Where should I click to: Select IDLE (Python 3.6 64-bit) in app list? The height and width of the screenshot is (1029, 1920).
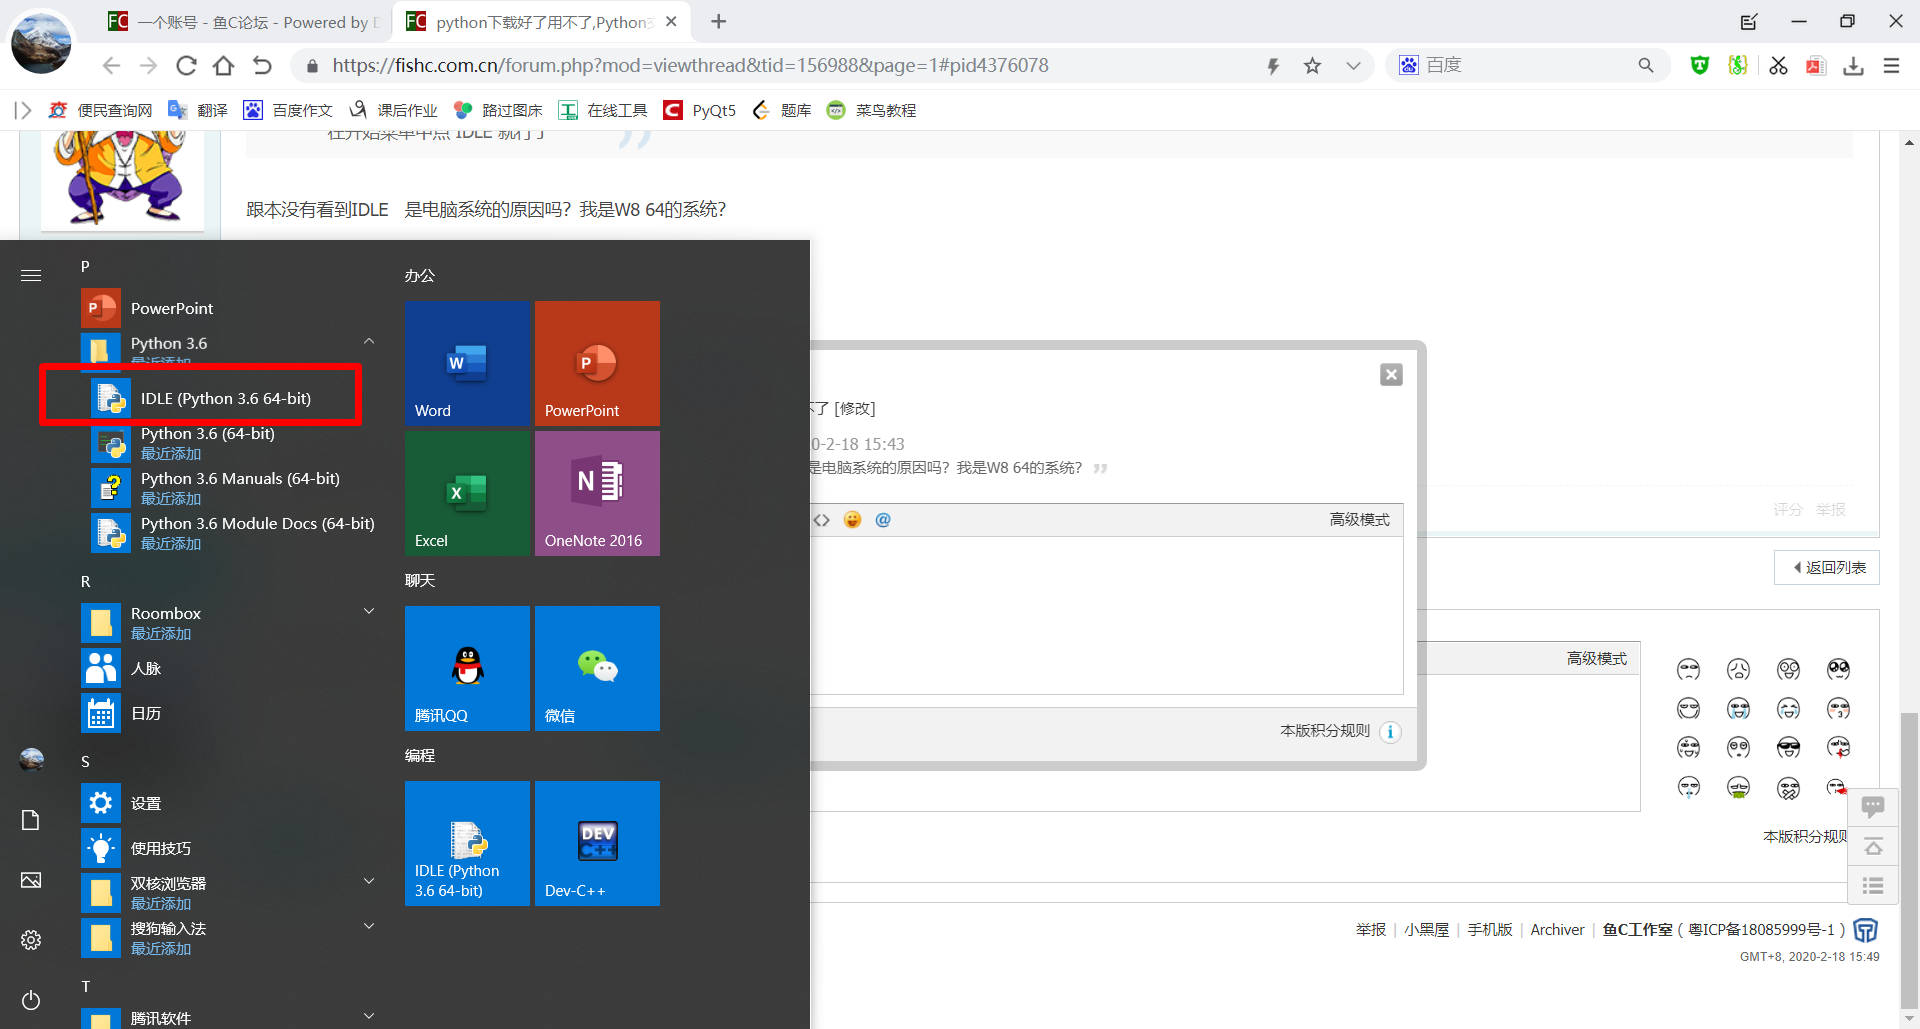tap(225, 398)
